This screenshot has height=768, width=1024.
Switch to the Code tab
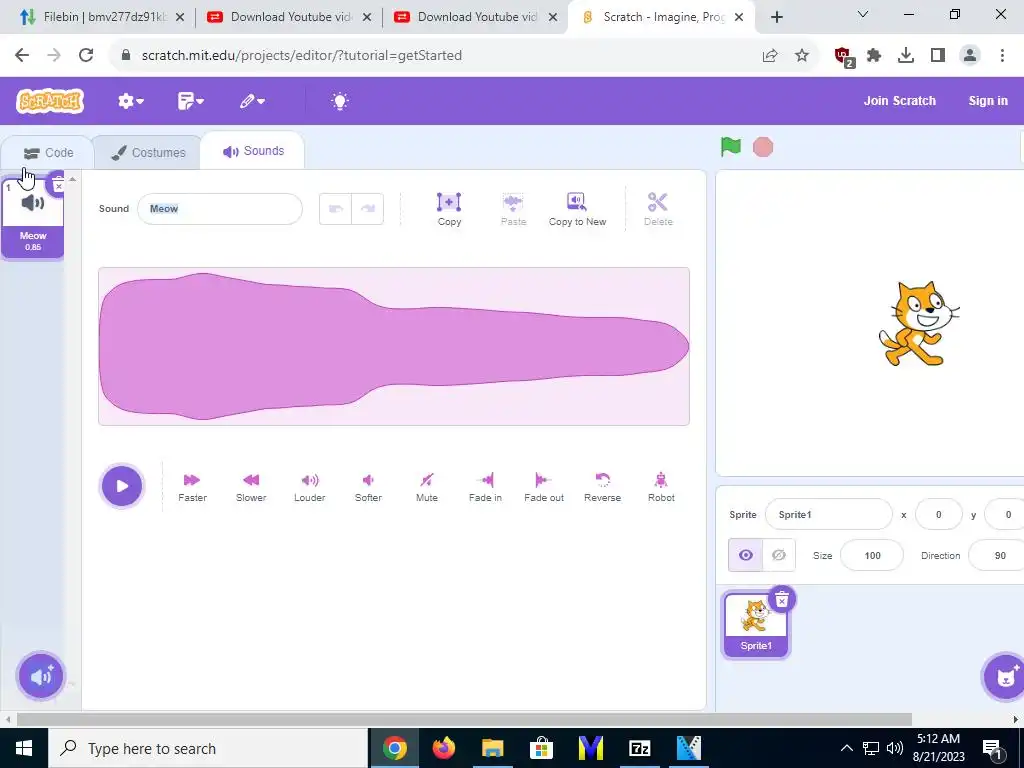tap(48, 153)
